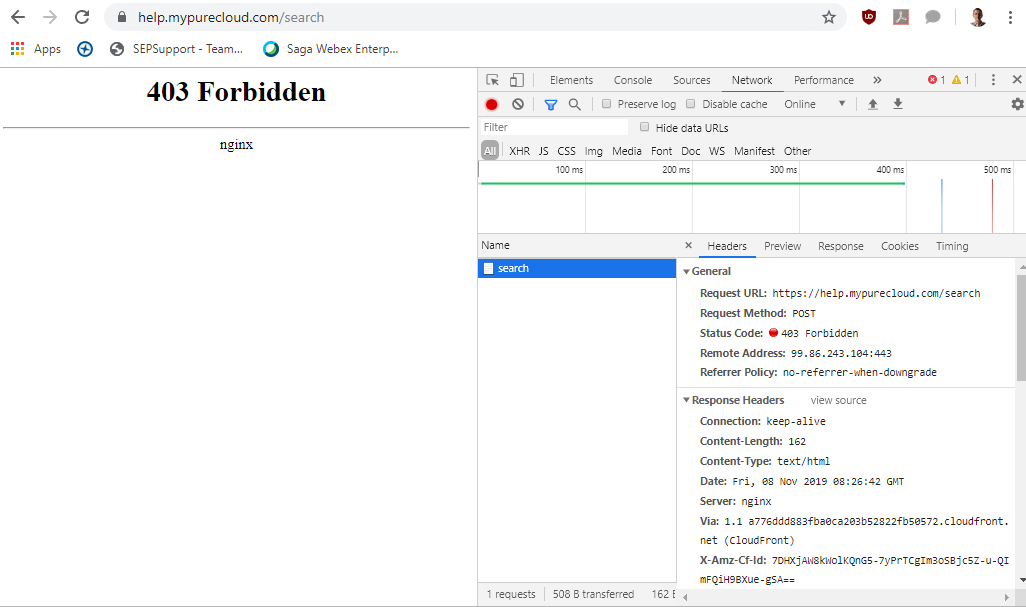1026x607 pixels.
Task: Filter requests by JS
Action: tap(544, 151)
